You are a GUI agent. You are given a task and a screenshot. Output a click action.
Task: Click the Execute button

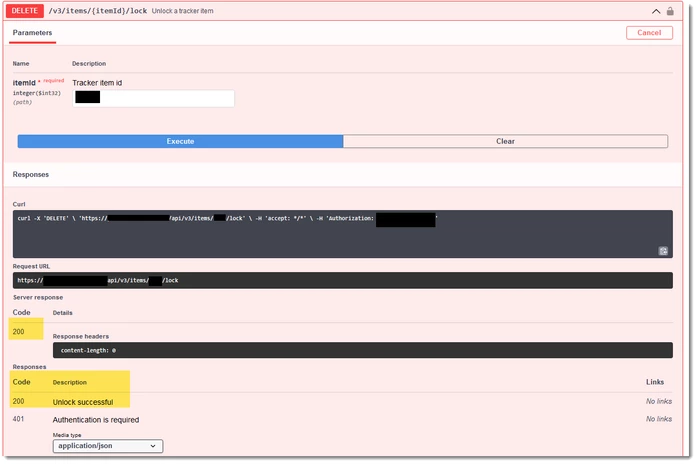tap(180, 141)
